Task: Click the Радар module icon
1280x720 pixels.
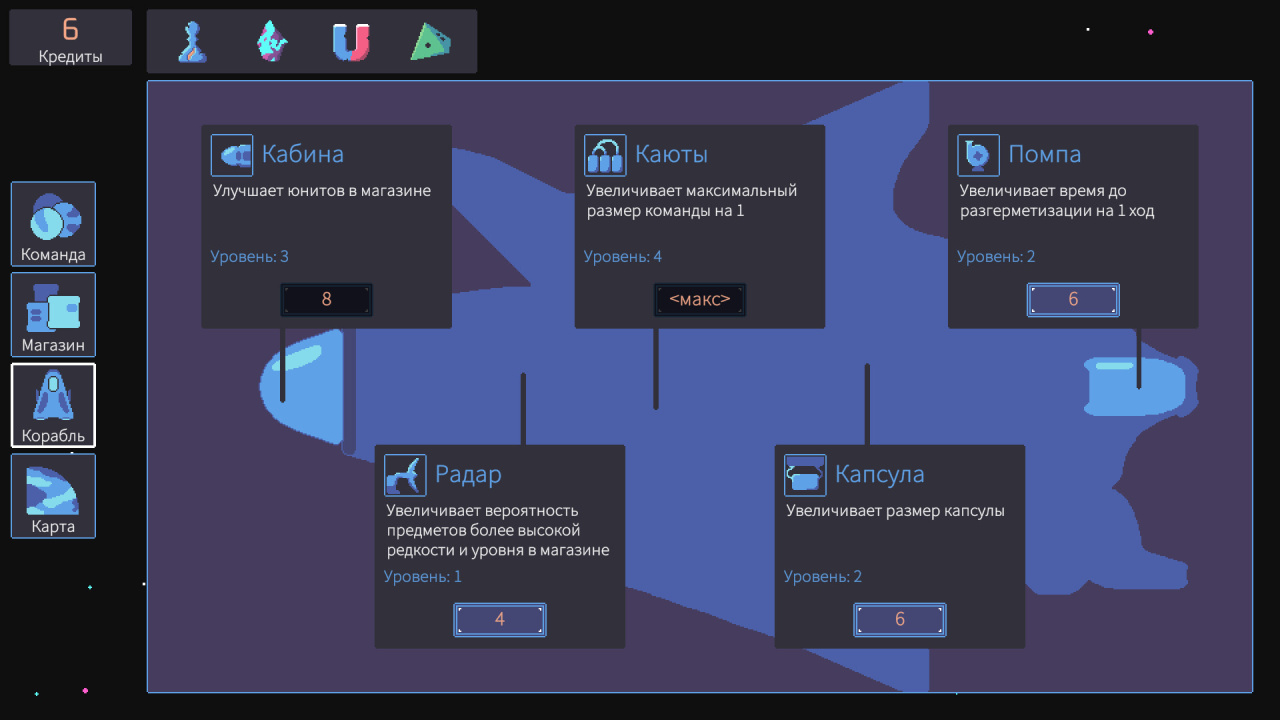Action: pyautogui.click(x=405, y=475)
